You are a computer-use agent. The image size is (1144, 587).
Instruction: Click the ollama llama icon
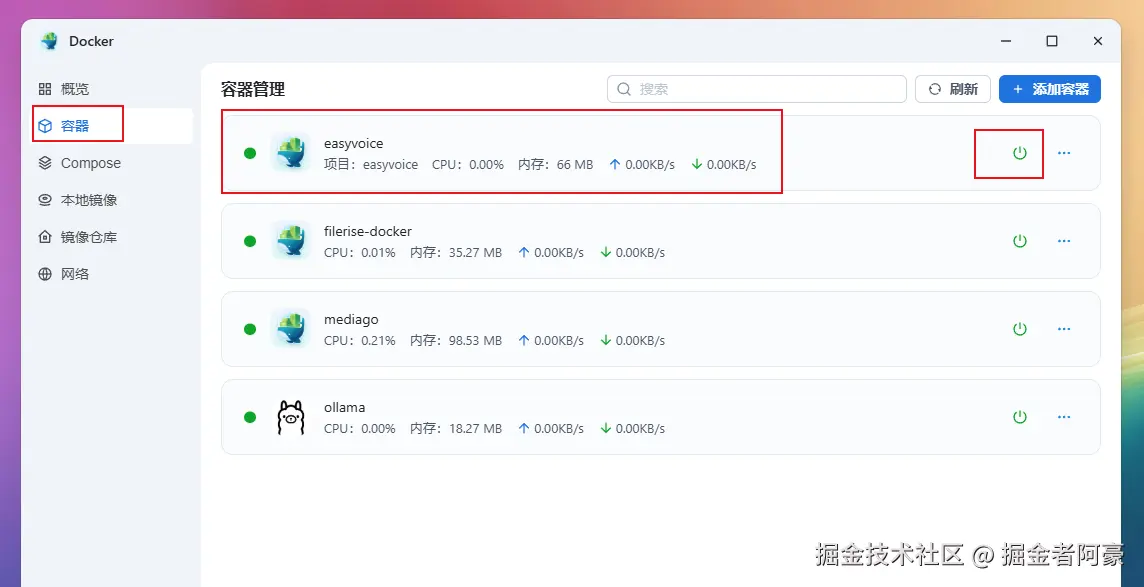[x=290, y=417]
